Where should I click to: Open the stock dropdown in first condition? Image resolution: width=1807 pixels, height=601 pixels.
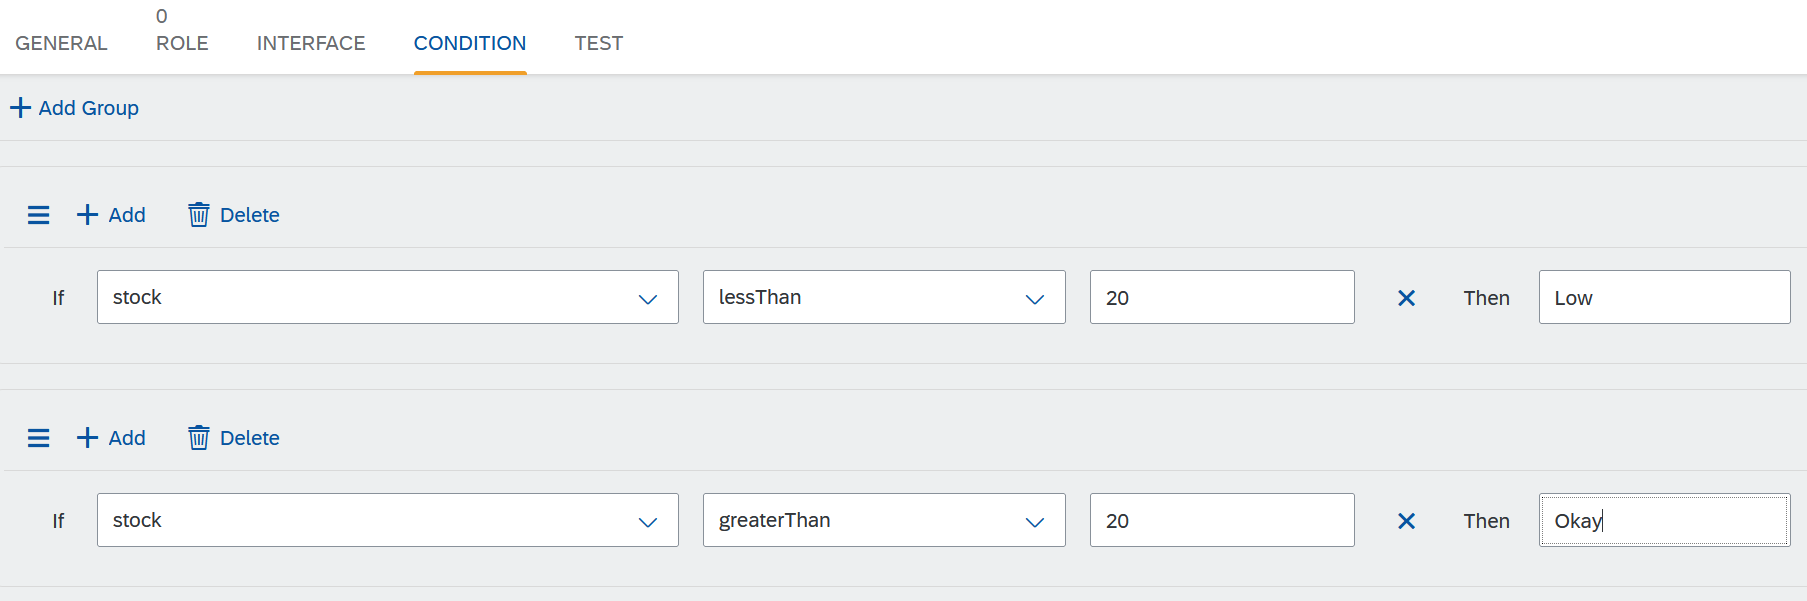(x=647, y=298)
